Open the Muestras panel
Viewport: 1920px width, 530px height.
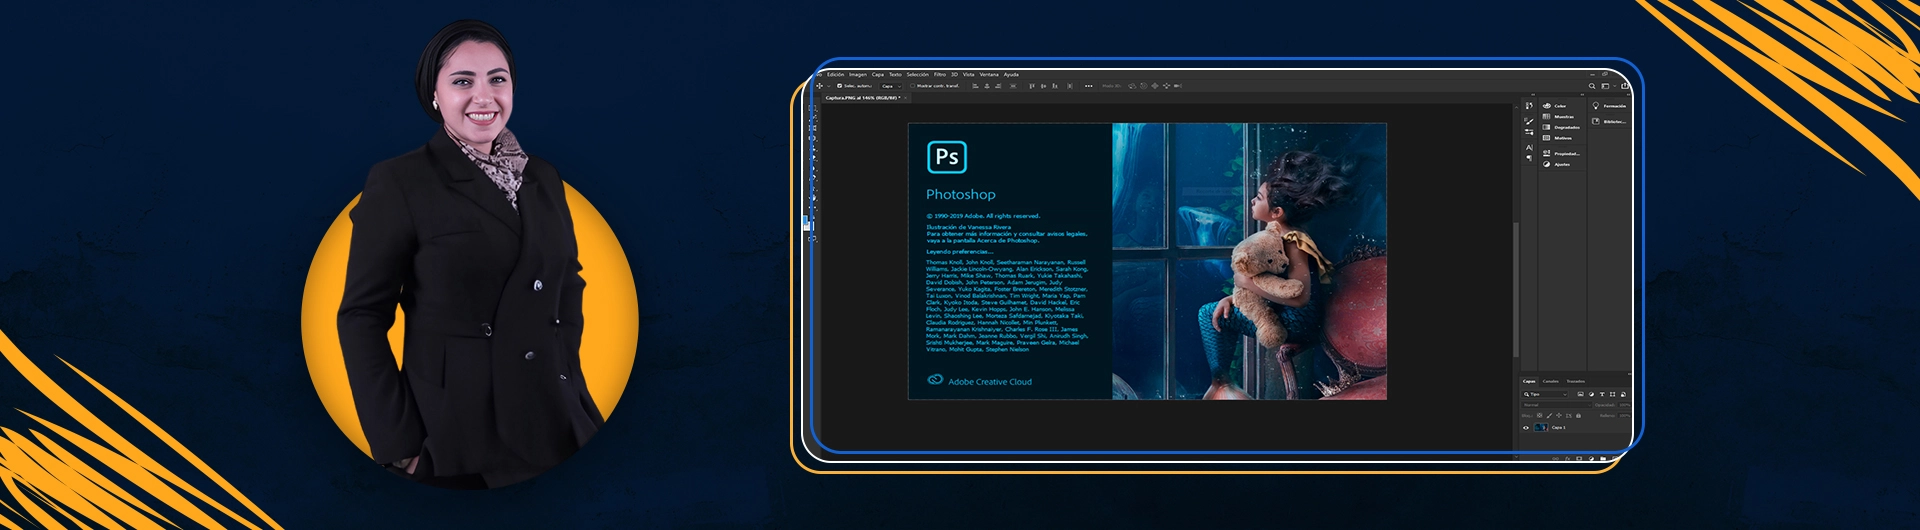click(1558, 117)
